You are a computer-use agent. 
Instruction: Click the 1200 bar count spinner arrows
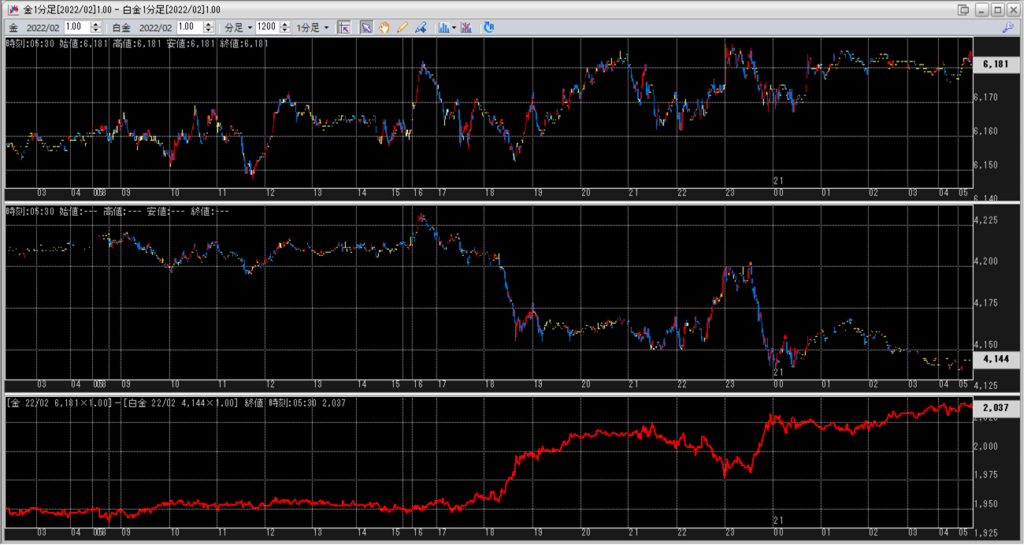pos(285,27)
